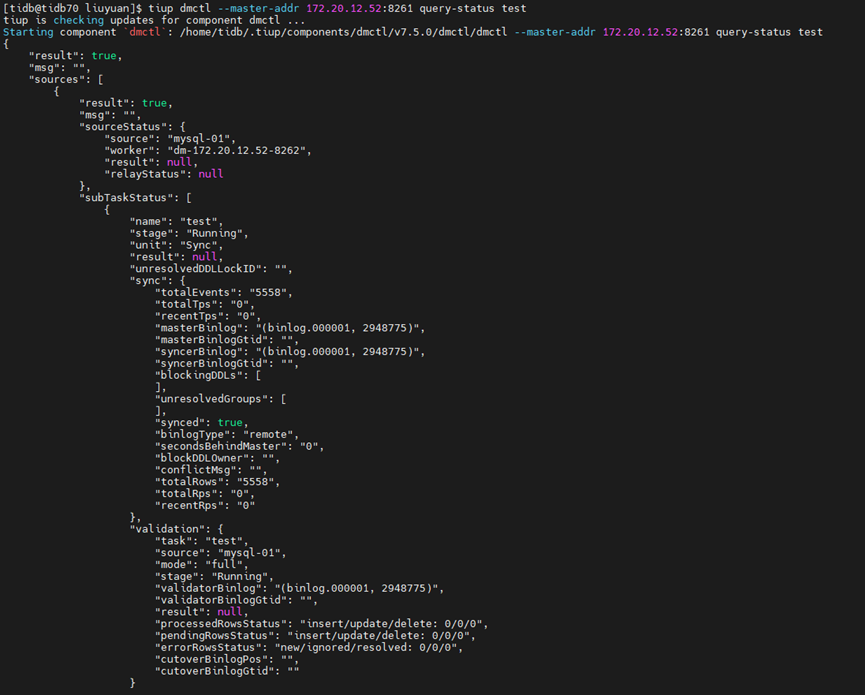Select the "totalTps": "0" line

coord(205,304)
